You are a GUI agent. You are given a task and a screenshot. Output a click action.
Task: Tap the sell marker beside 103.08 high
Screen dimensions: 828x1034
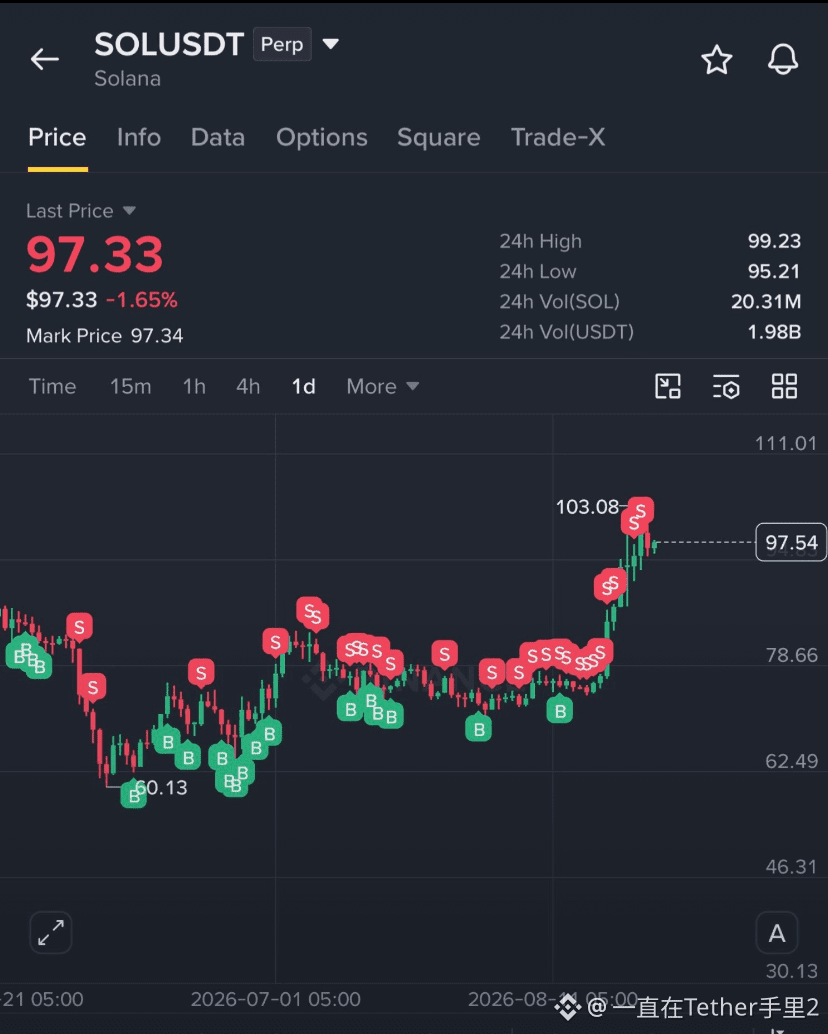[x=640, y=511]
